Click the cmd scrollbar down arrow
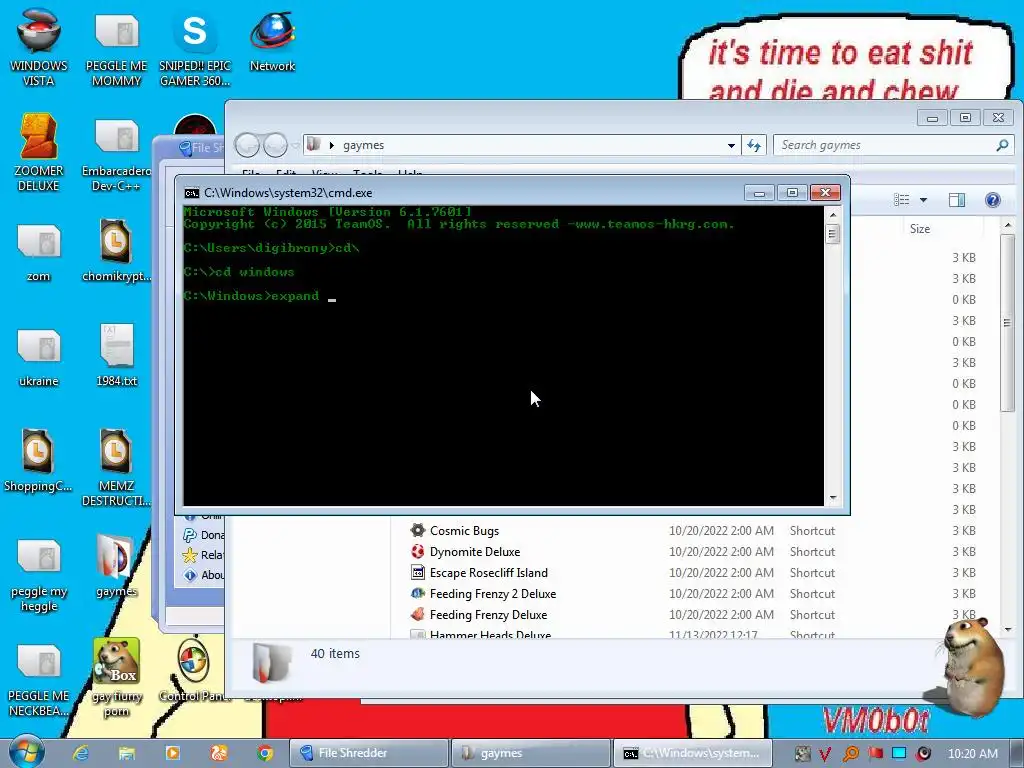Screen dimensions: 1024x768 (833, 498)
